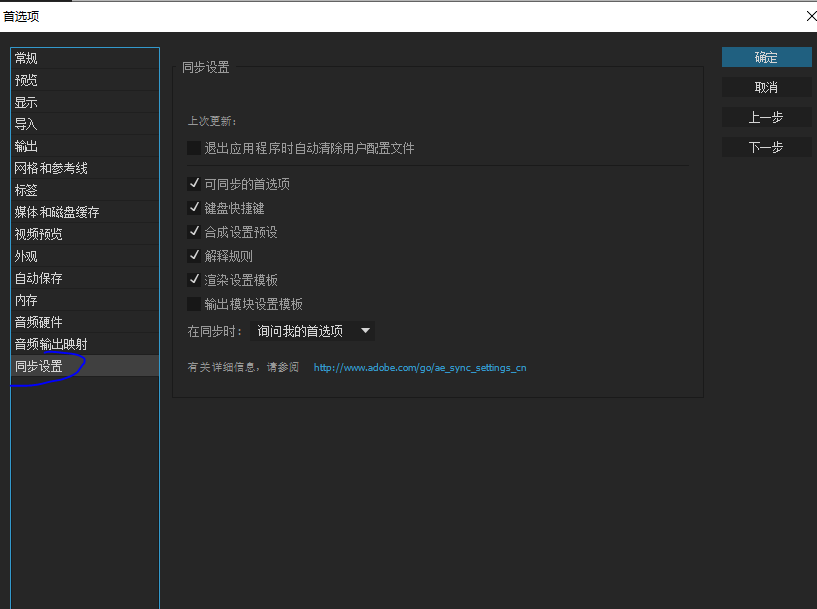Uncheck the 渲染设置模板 option
This screenshot has width=817, height=609.
(194, 280)
